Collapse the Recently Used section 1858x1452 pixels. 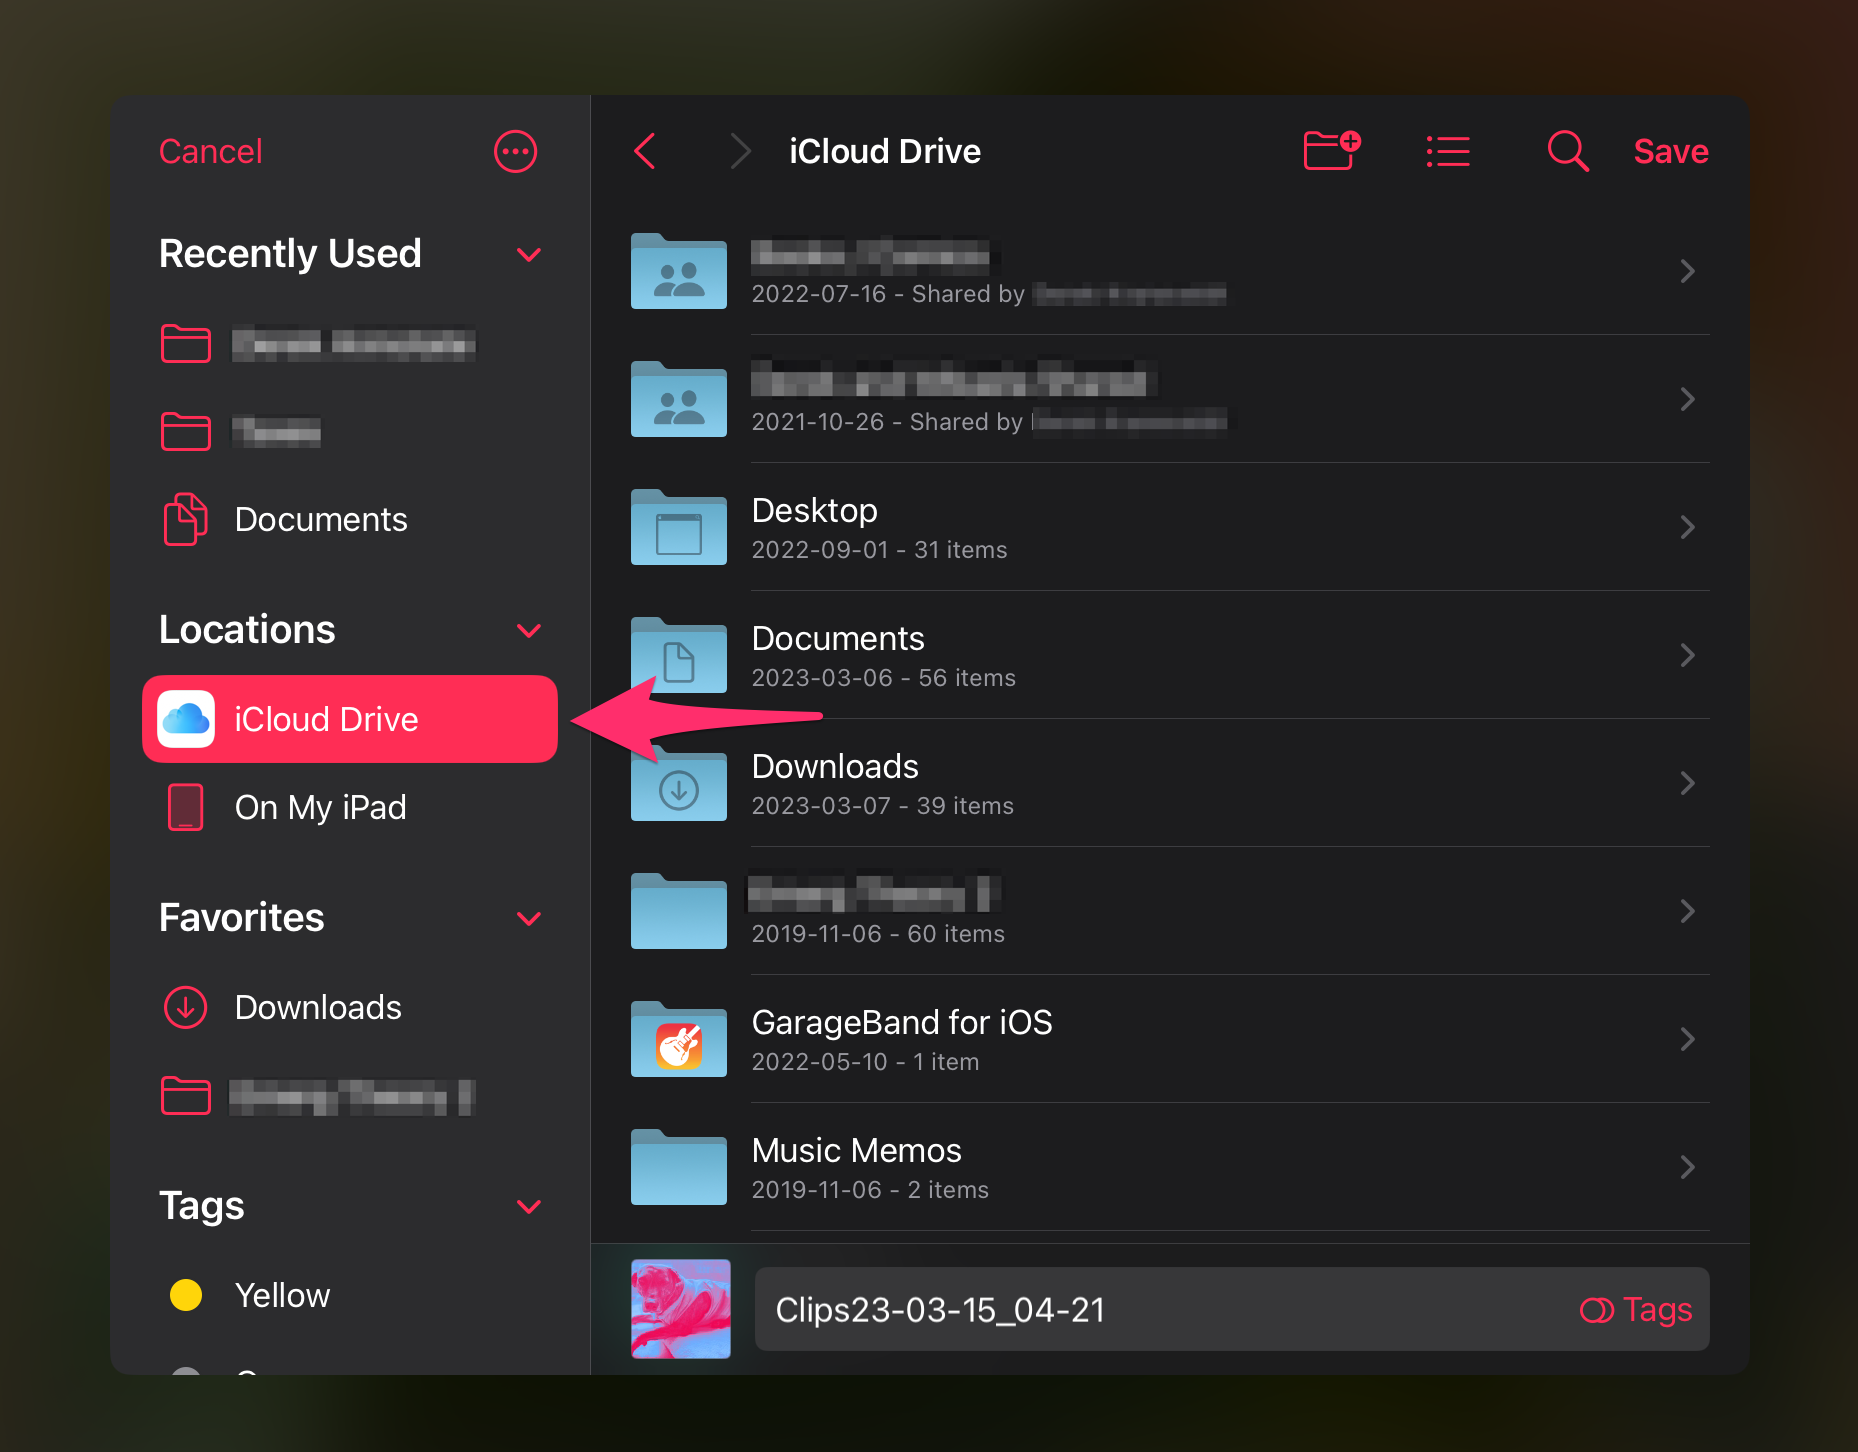coord(529,255)
